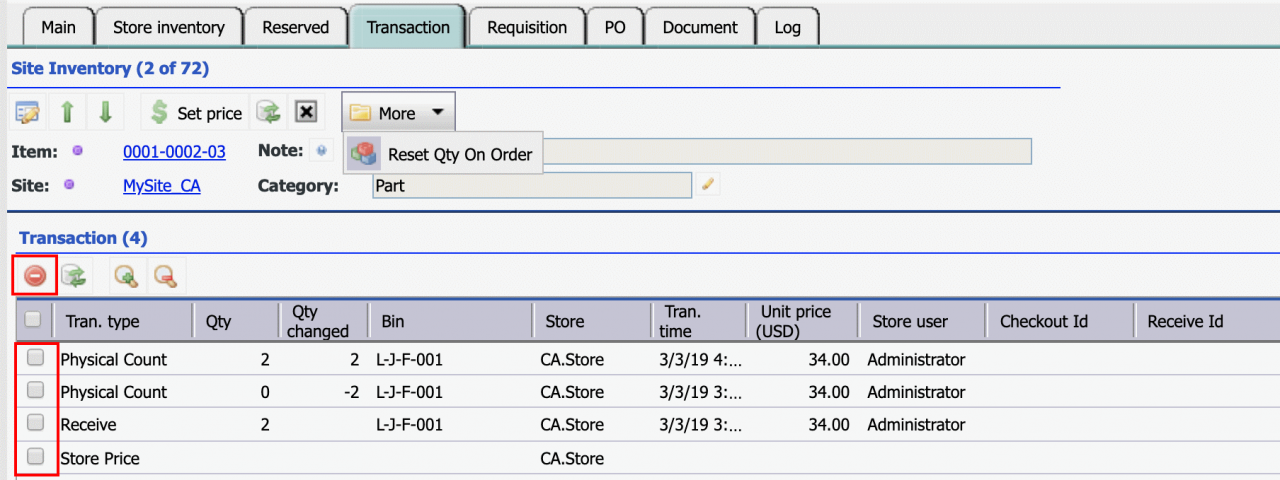Refresh Site Inventory using icon beside Set price
The image size is (1280, 480).
coord(268,112)
